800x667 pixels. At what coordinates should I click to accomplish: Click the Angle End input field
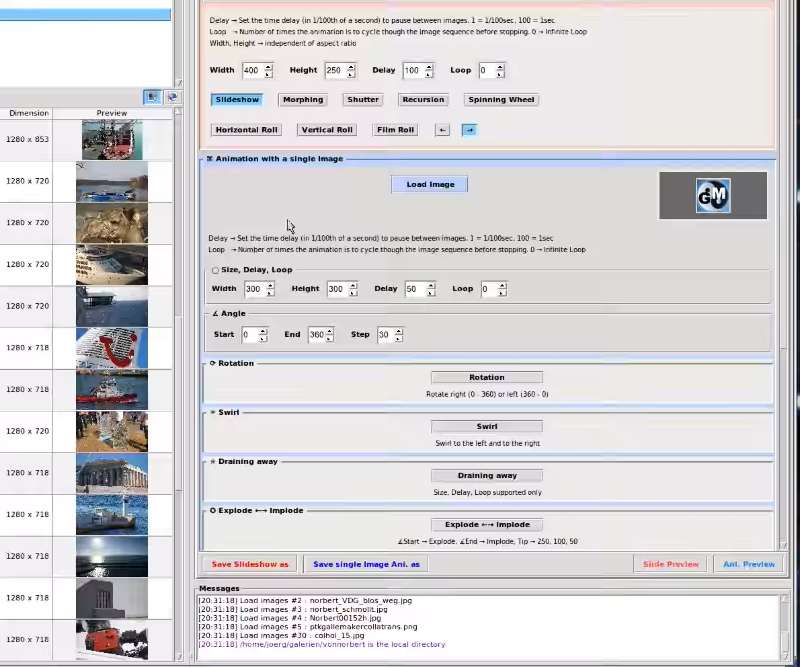316,335
